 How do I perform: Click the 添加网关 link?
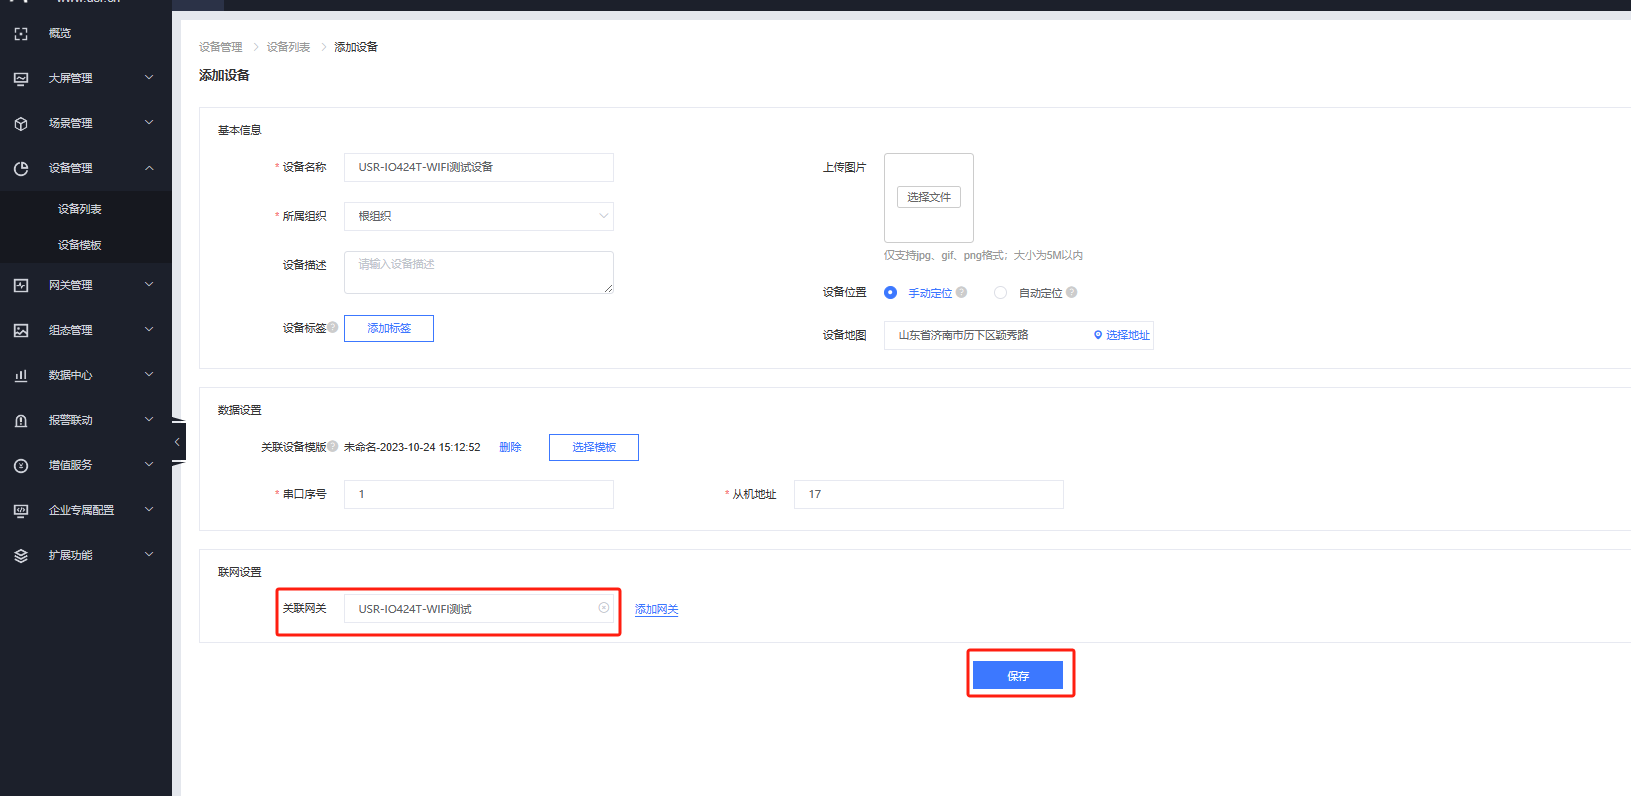(657, 609)
